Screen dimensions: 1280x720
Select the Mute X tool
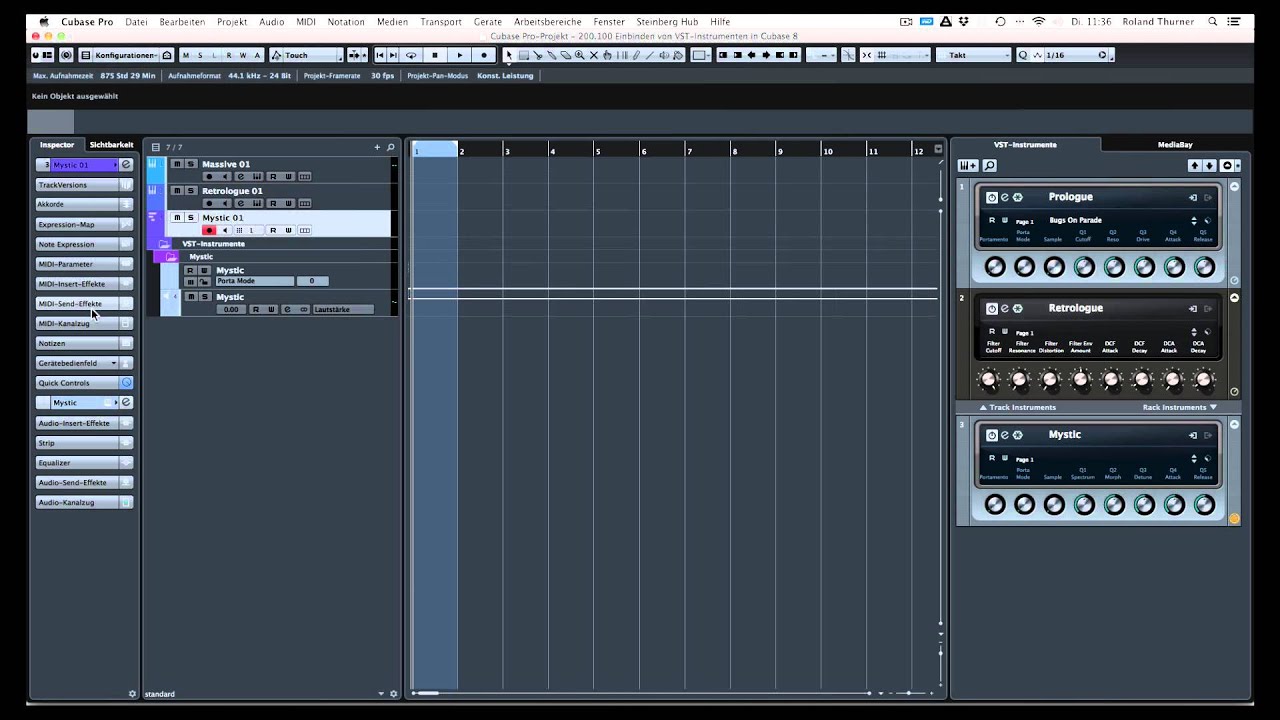593,55
